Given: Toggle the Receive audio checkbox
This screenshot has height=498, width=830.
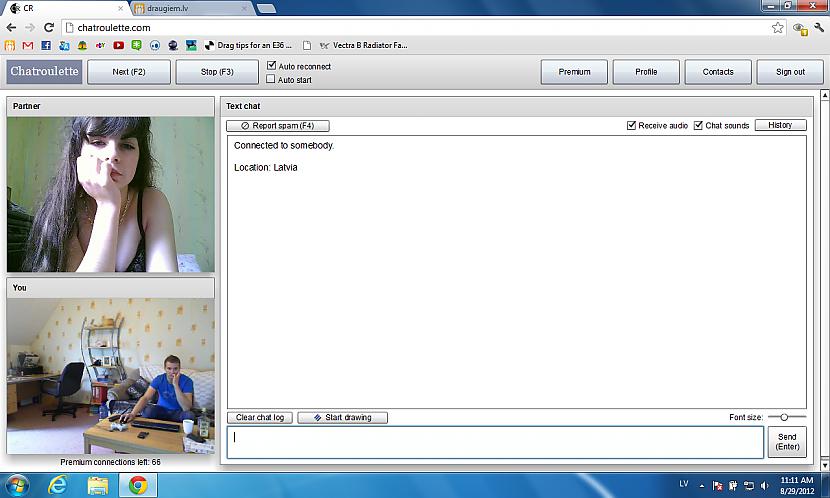Looking at the screenshot, I should [x=631, y=125].
